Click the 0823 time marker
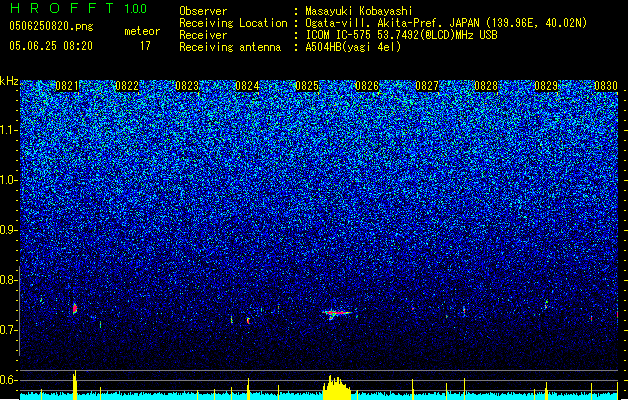The width and height of the screenshot is (629, 400). point(187,86)
